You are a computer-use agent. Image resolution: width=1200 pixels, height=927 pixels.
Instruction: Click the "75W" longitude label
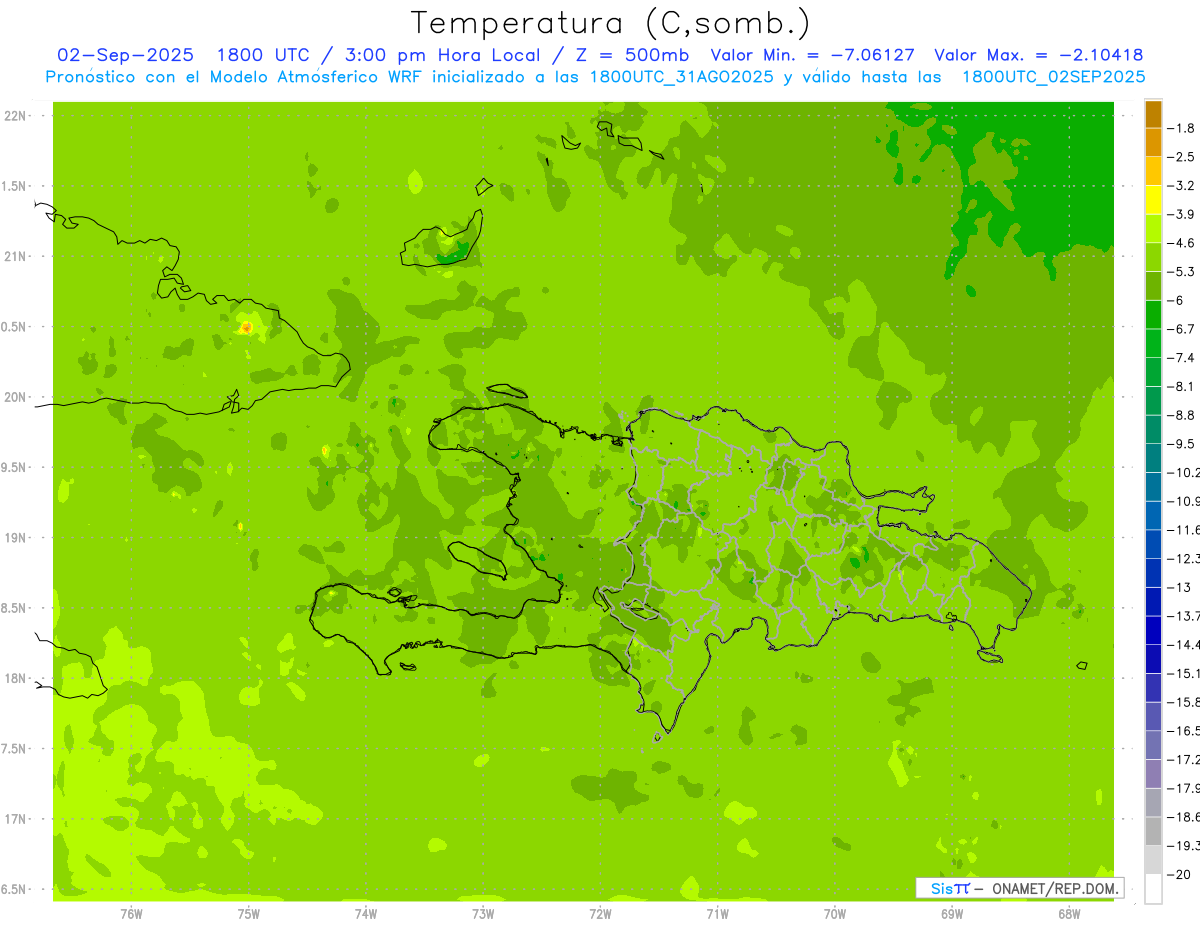point(248,914)
